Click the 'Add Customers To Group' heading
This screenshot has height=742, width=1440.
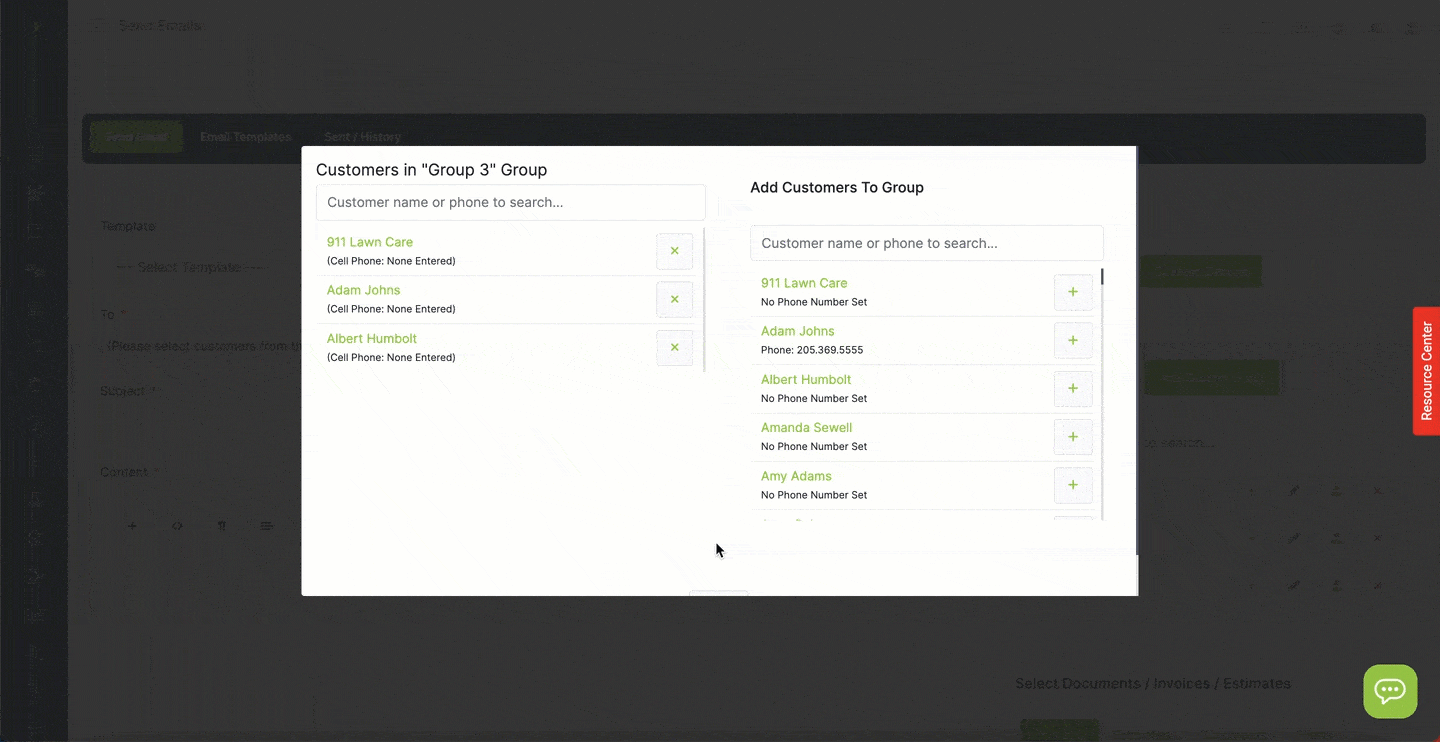click(837, 187)
